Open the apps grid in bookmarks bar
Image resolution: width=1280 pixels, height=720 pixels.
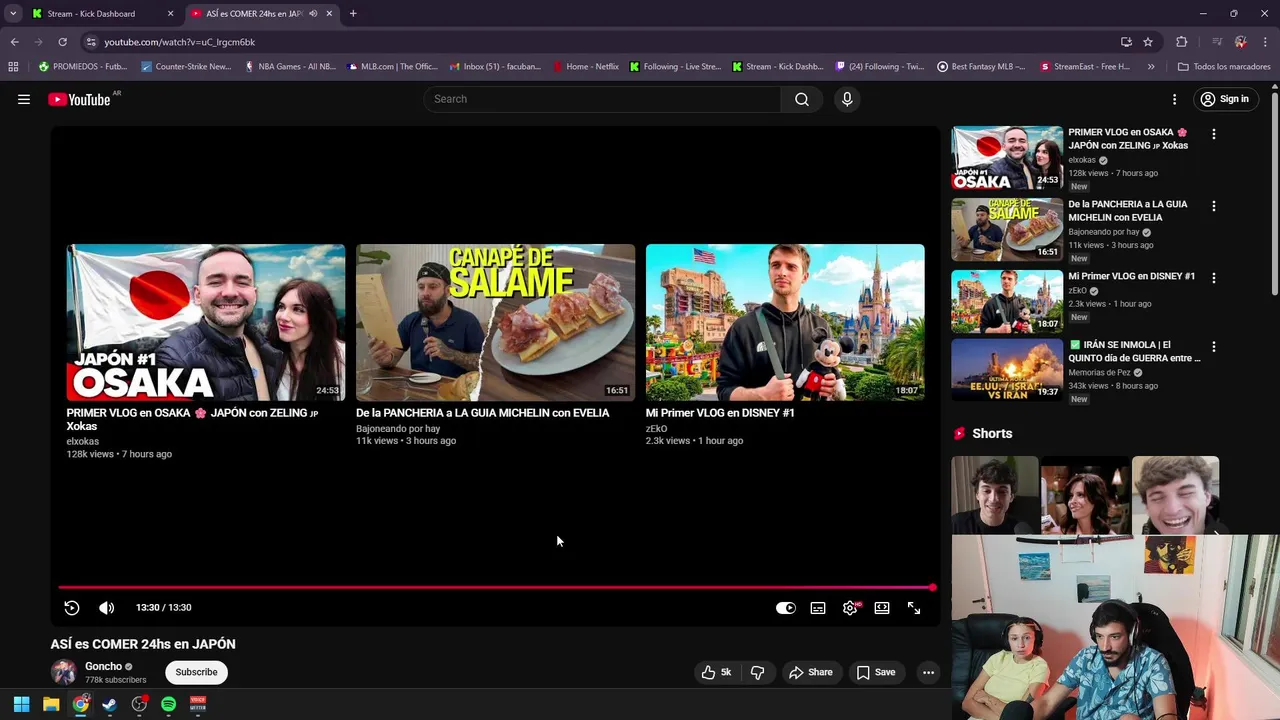(13, 67)
